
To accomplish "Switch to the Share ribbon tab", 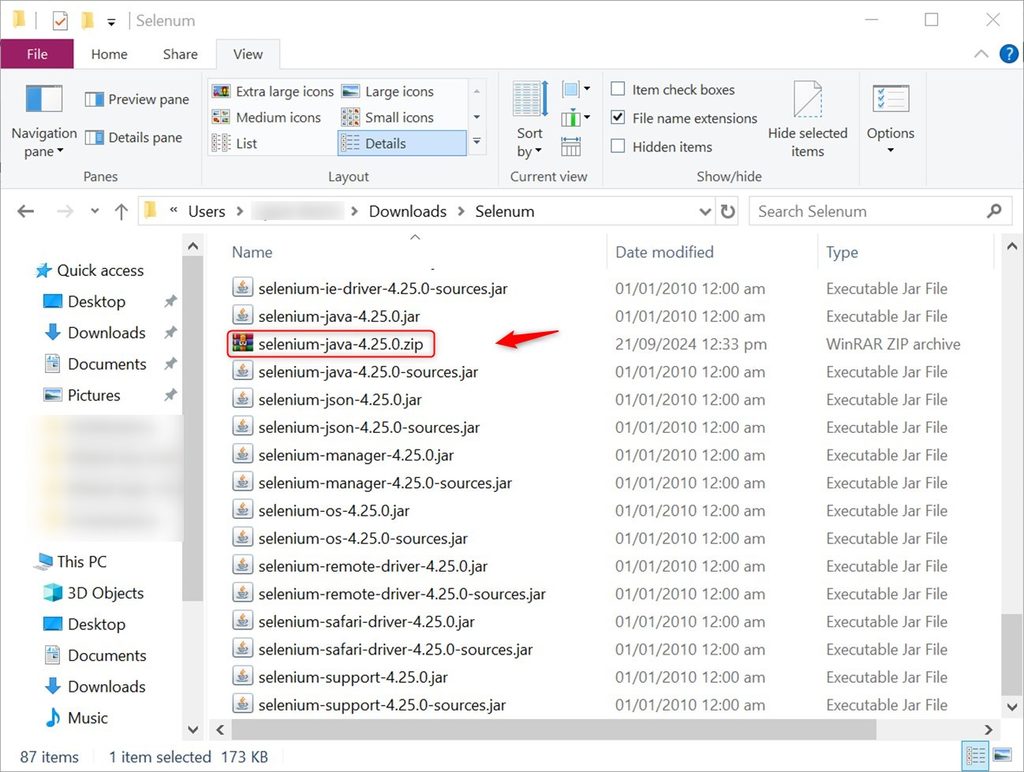I will (180, 54).
